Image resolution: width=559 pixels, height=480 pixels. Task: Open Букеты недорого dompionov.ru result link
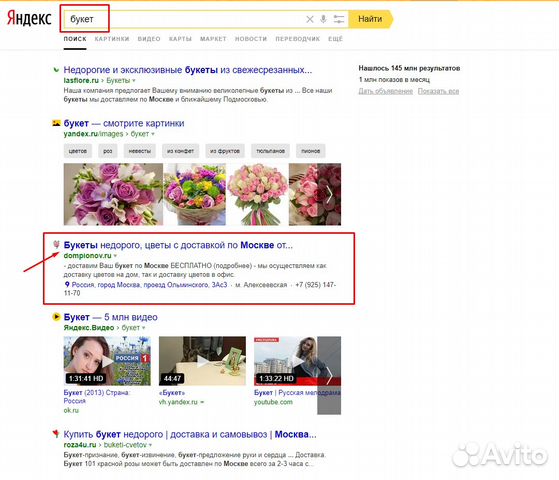tap(178, 245)
